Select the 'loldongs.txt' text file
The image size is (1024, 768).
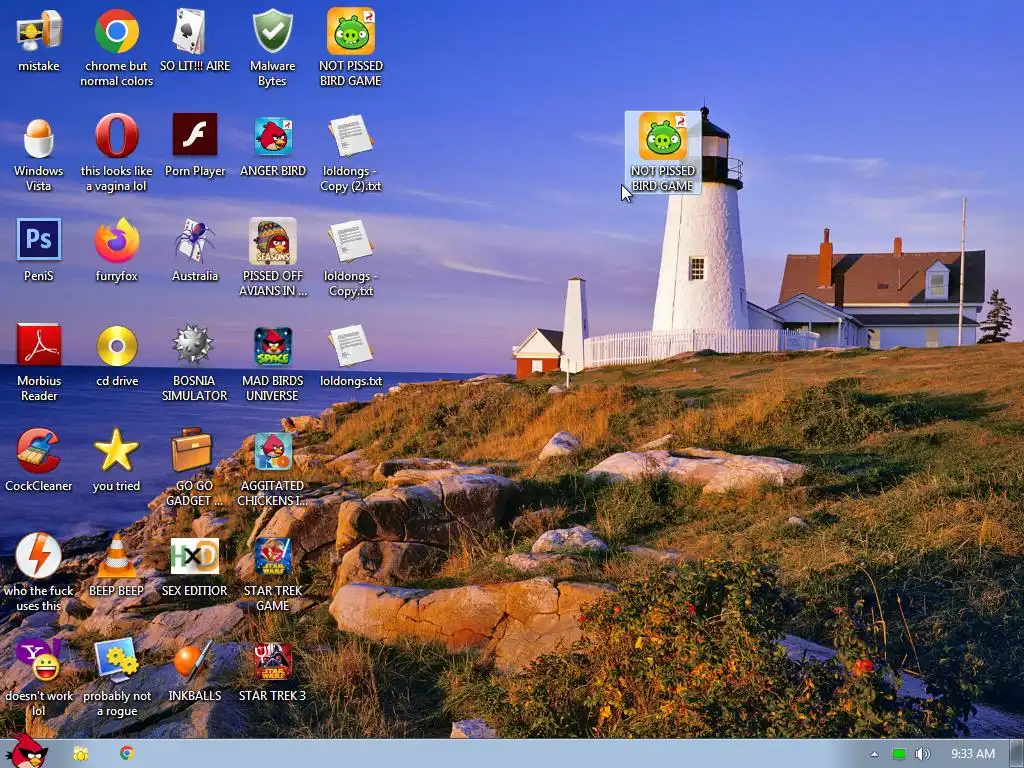(351, 345)
